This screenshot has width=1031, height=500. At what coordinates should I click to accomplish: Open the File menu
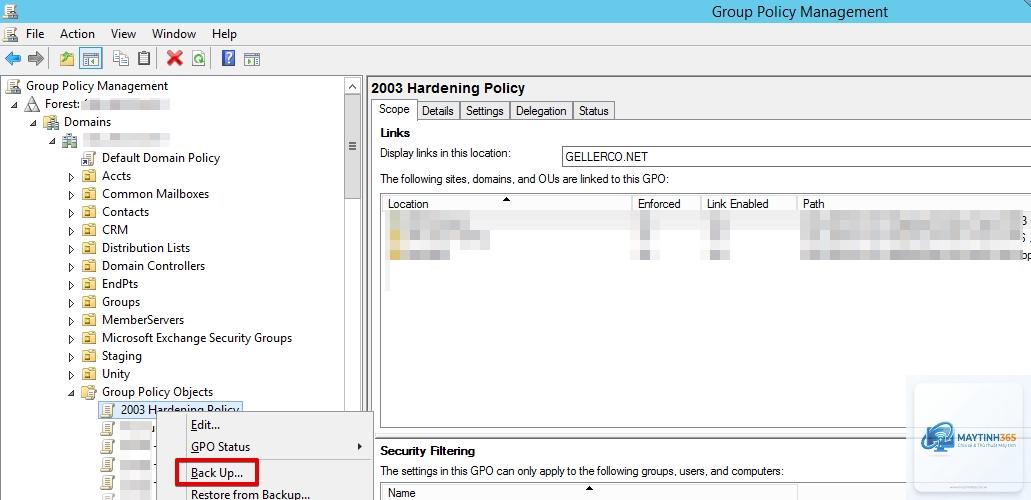point(35,34)
